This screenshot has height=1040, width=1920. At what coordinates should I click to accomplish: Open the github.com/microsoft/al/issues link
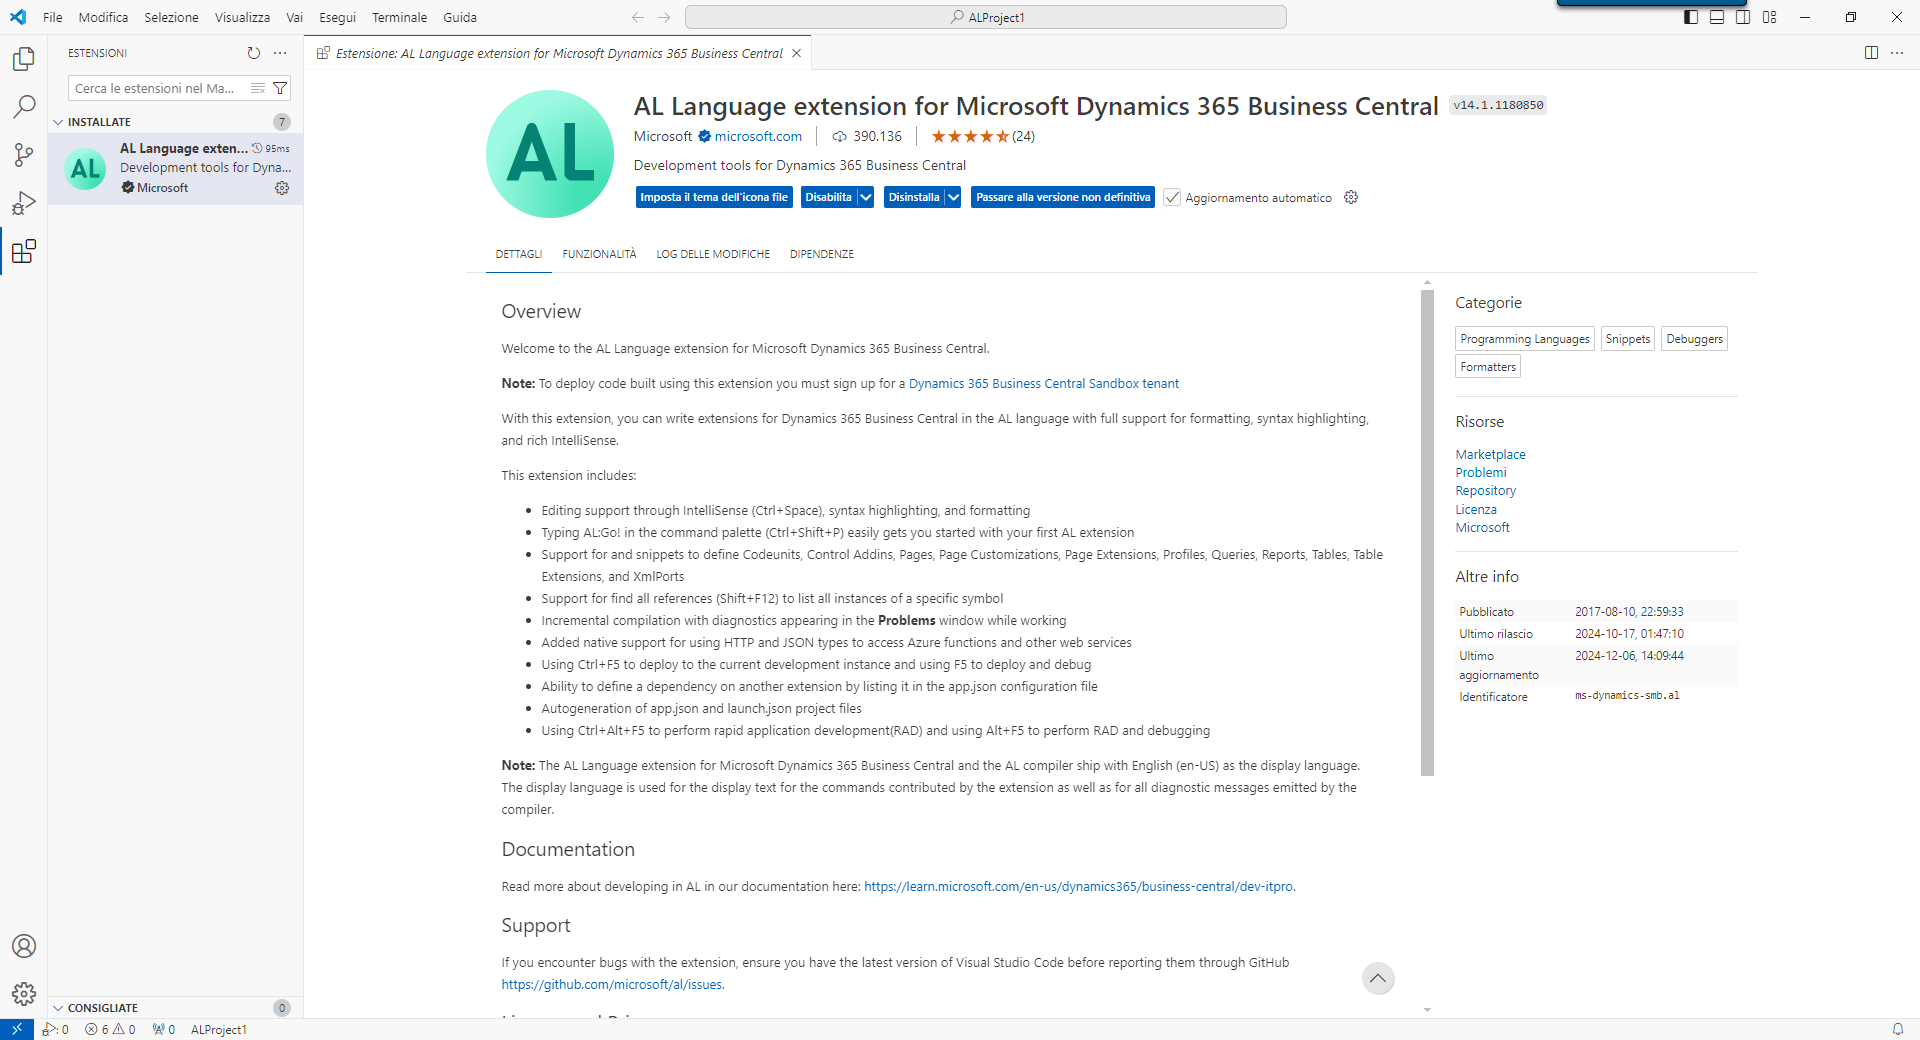613,984
